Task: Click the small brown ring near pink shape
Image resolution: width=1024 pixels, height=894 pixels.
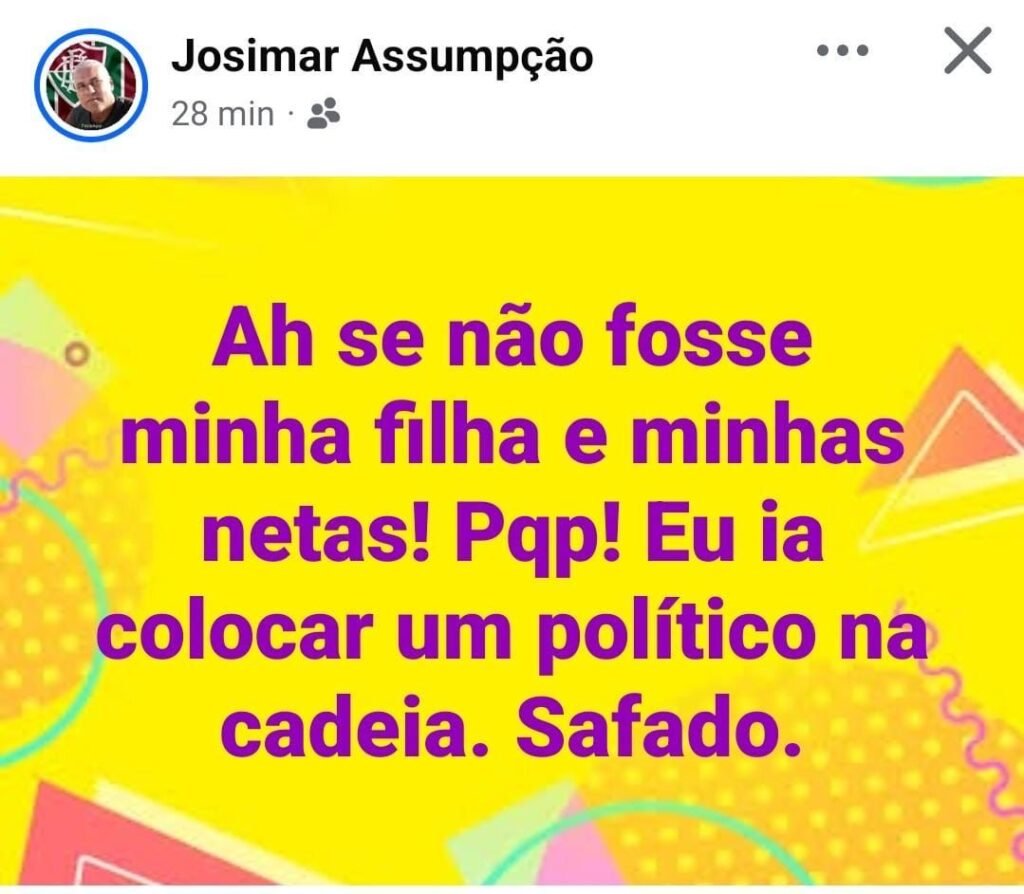Action: pyautogui.click(x=76, y=355)
